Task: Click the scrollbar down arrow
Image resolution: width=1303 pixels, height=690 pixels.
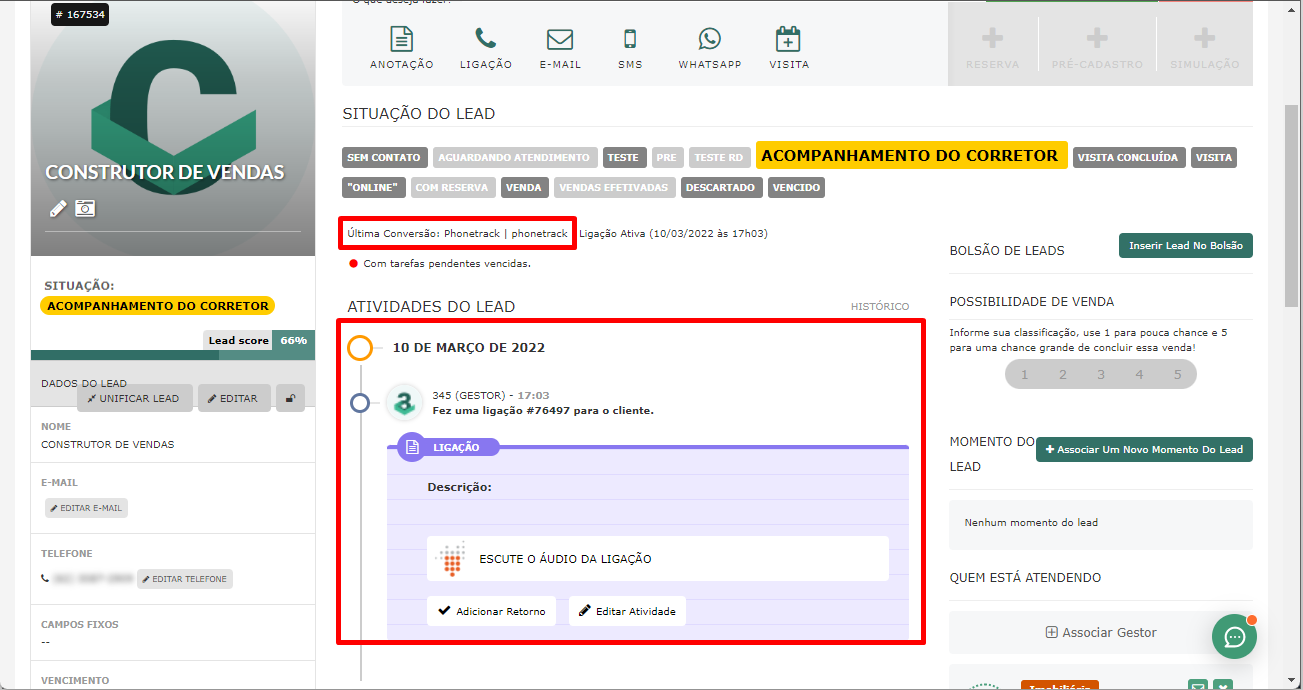Action: [x=1291, y=680]
